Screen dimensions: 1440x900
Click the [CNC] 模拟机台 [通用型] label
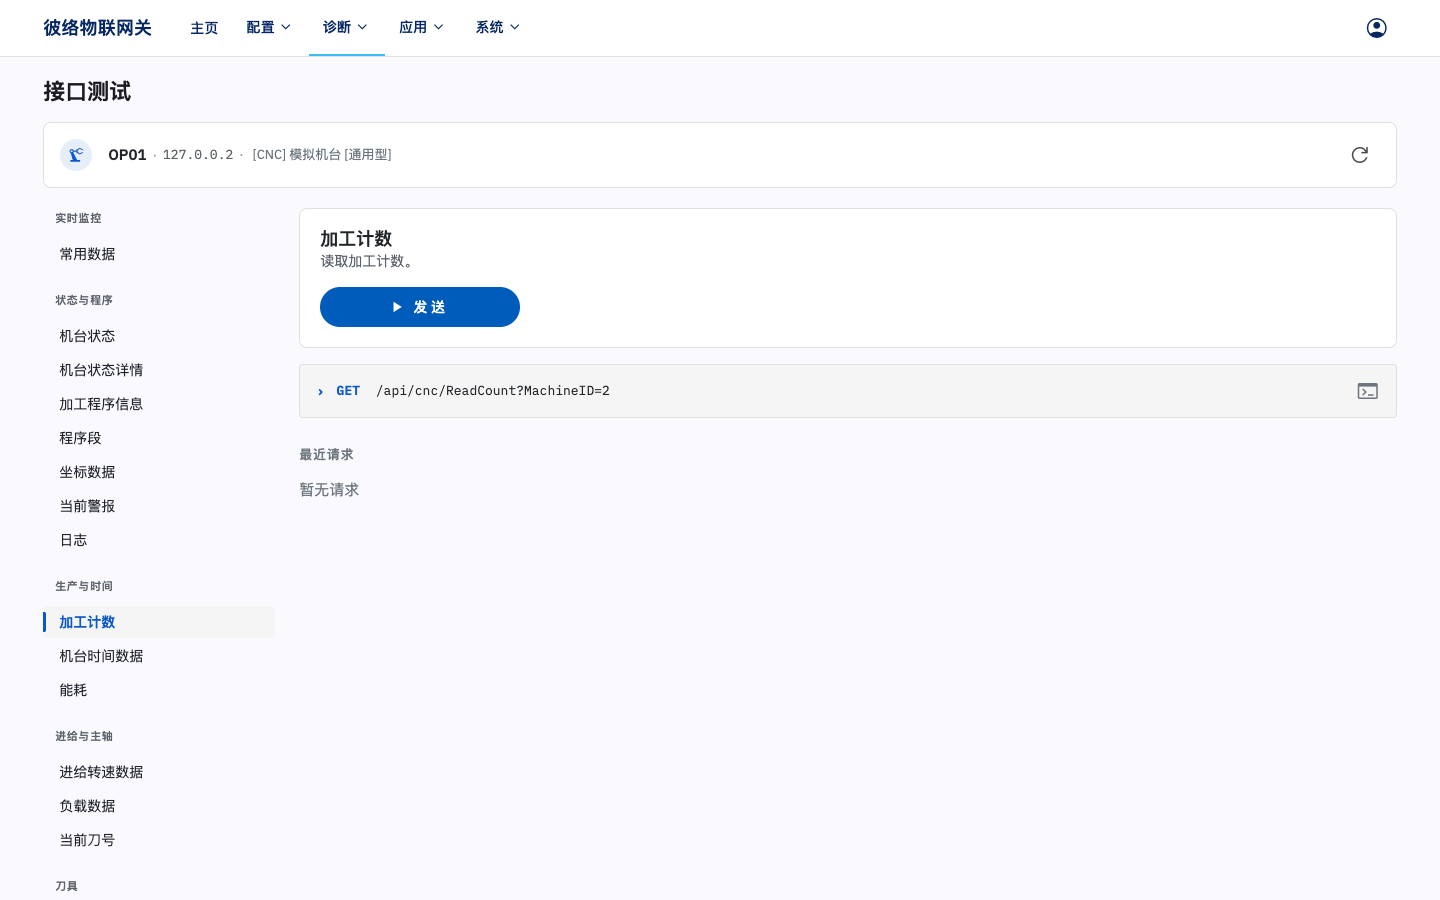[x=322, y=155]
